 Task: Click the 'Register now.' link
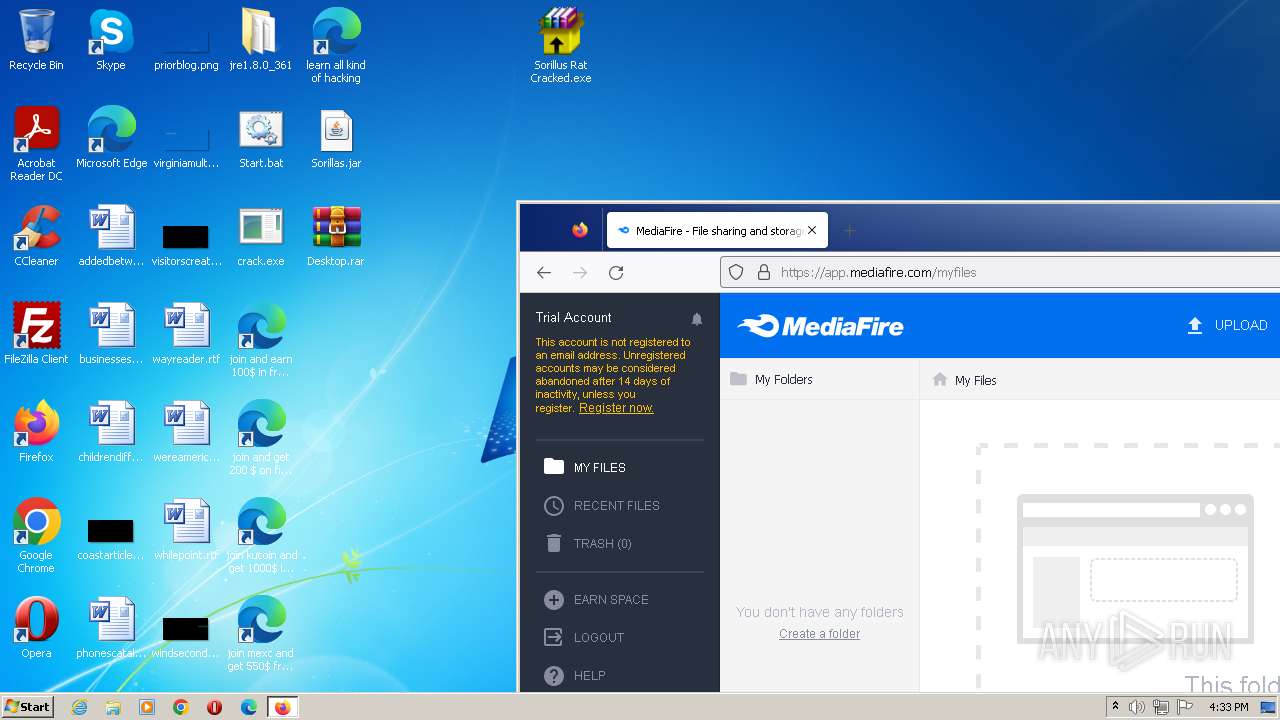tap(616, 408)
